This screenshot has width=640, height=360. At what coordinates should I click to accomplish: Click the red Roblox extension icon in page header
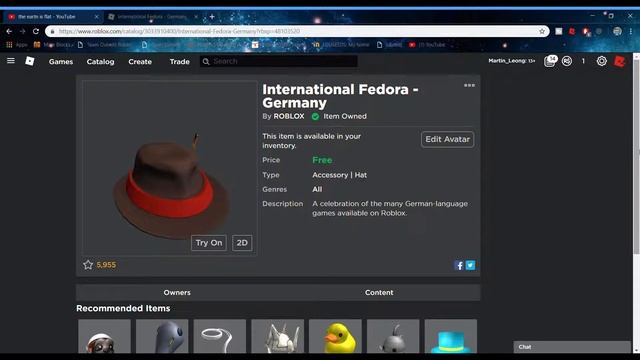coord(620,61)
